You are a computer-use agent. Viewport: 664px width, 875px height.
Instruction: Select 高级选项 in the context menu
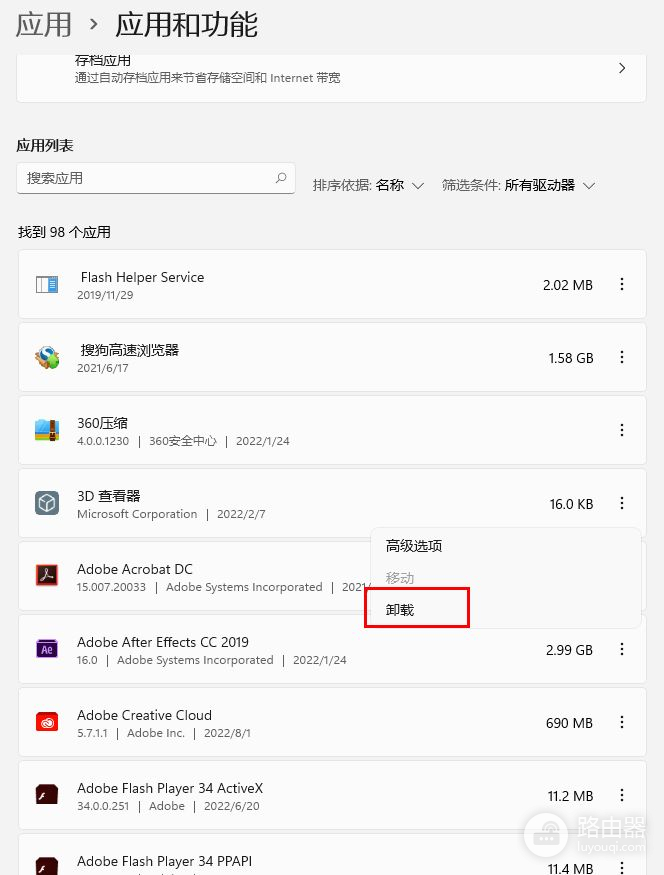click(413, 546)
